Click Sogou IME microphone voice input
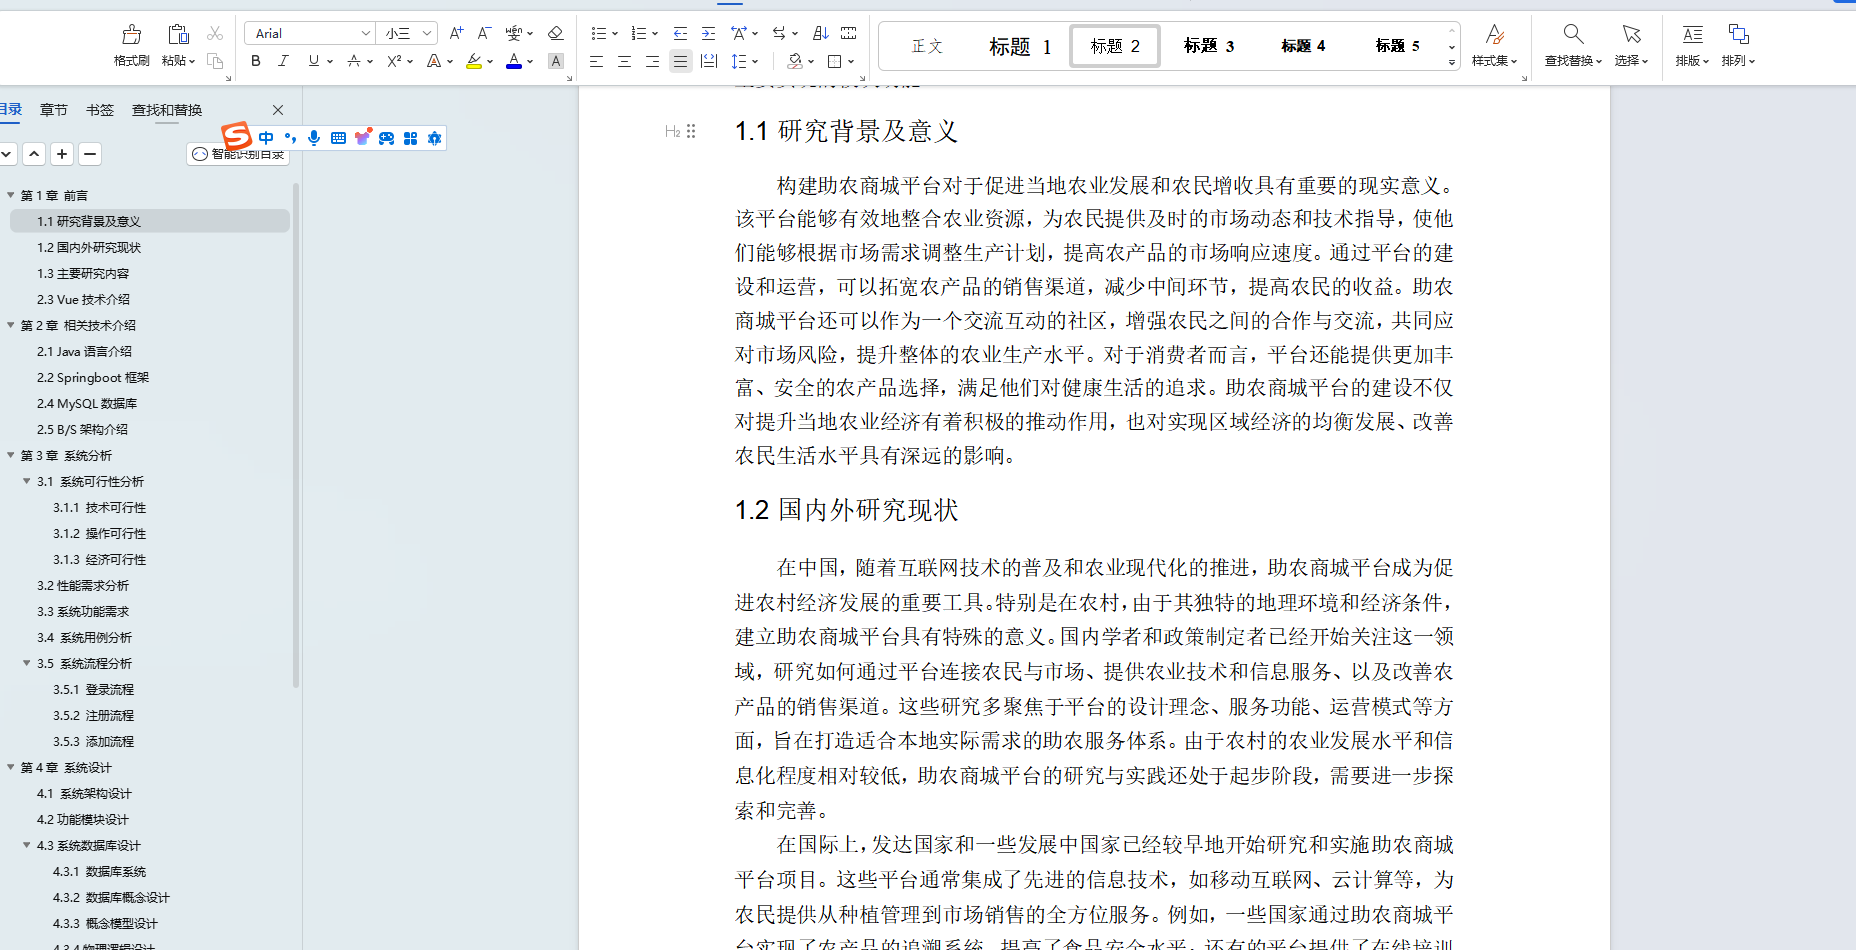Viewport: 1856px width, 950px height. point(314,138)
